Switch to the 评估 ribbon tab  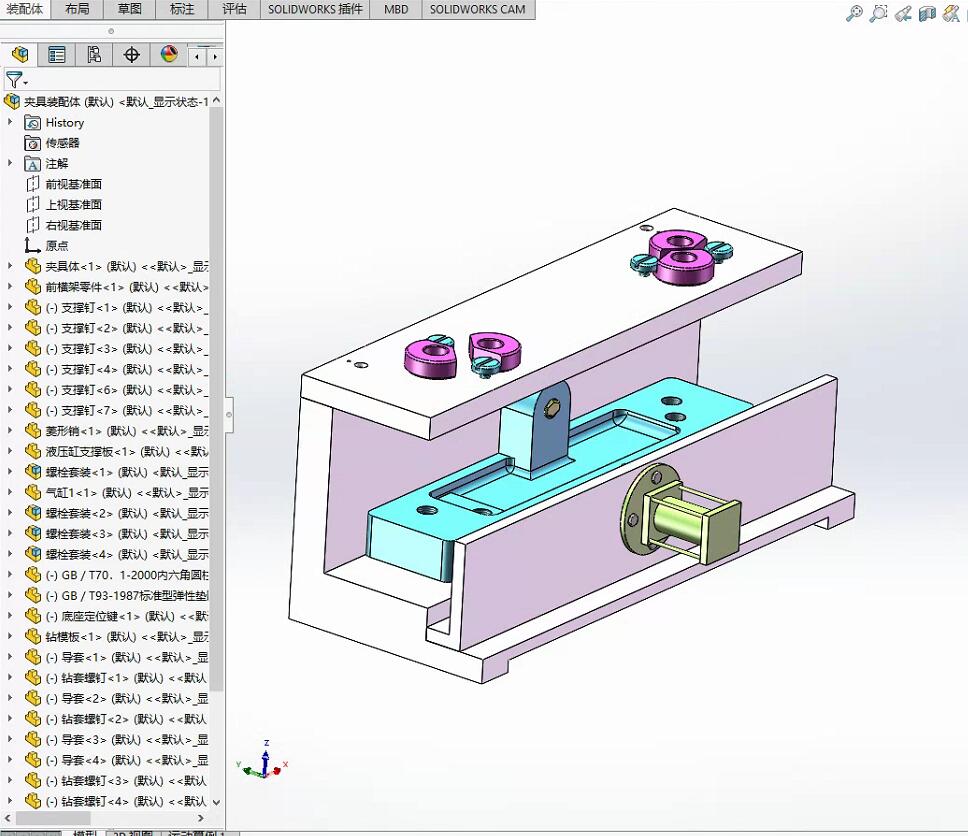point(233,10)
